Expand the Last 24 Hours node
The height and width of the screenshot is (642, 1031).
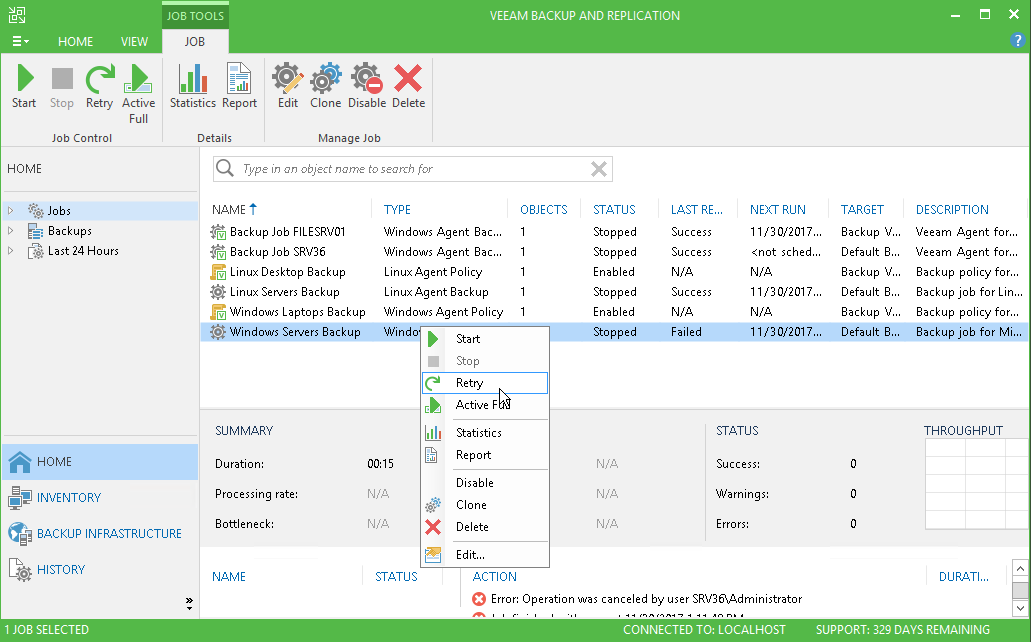[11, 251]
